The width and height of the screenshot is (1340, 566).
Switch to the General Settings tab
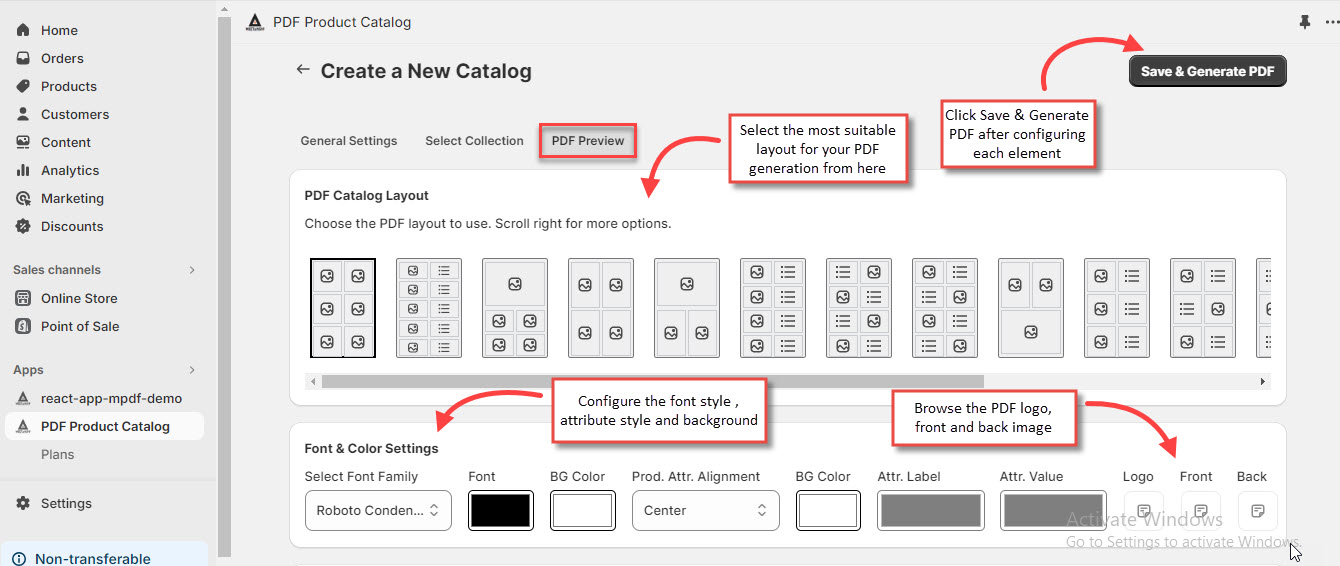pos(349,141)
